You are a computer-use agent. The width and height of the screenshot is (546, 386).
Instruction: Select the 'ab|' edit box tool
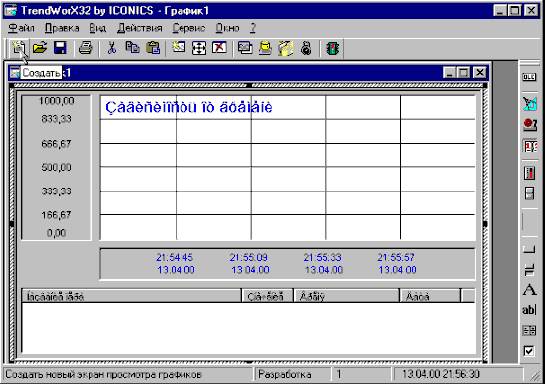pyautogui.click(x=529, y=310)
